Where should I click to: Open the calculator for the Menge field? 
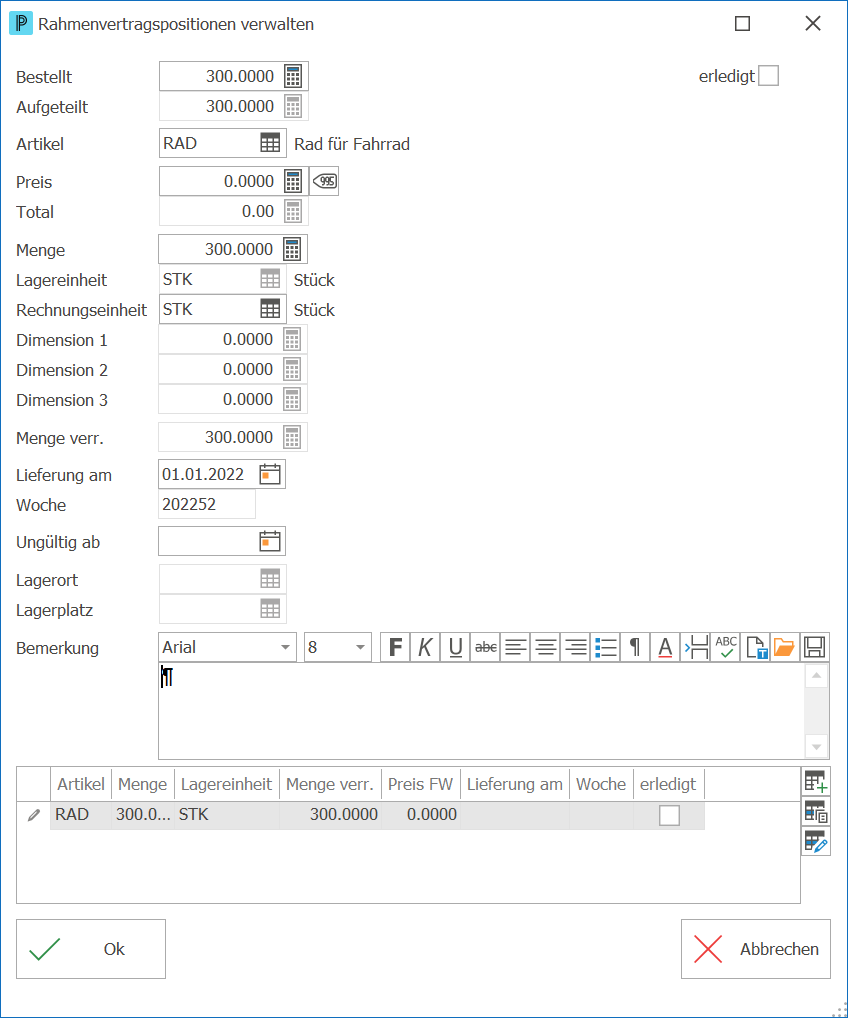tap(292, 249)
